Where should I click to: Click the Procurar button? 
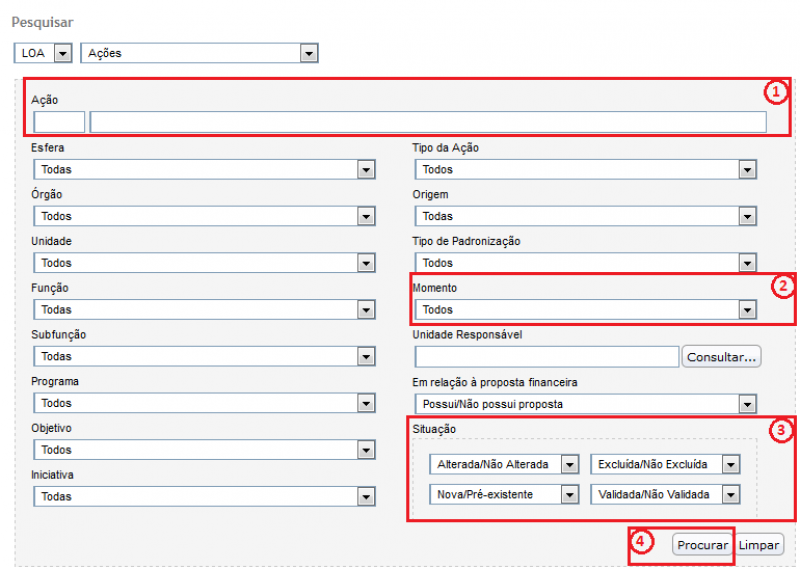tap(702, 545)
